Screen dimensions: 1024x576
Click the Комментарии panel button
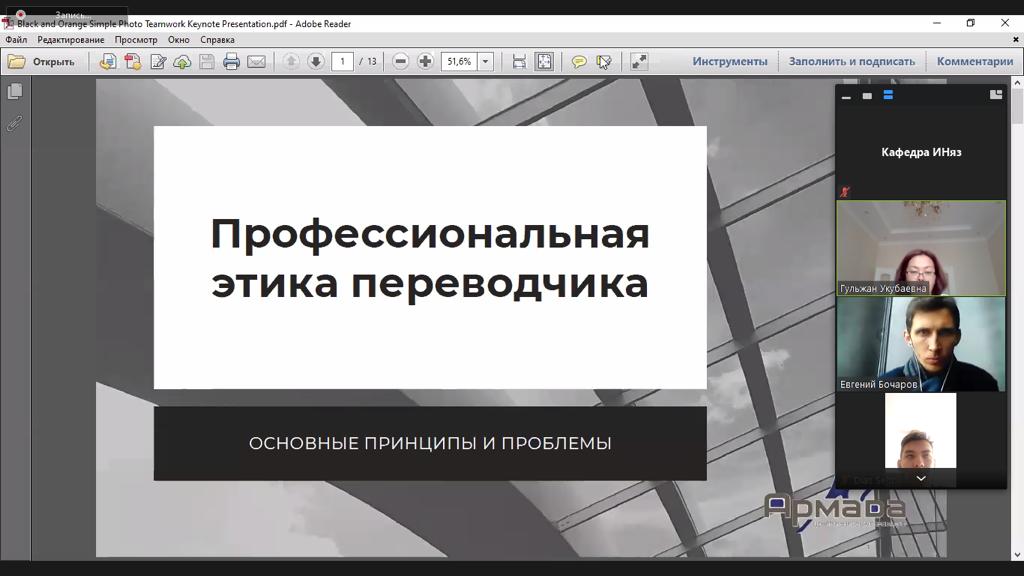point(974,61)
